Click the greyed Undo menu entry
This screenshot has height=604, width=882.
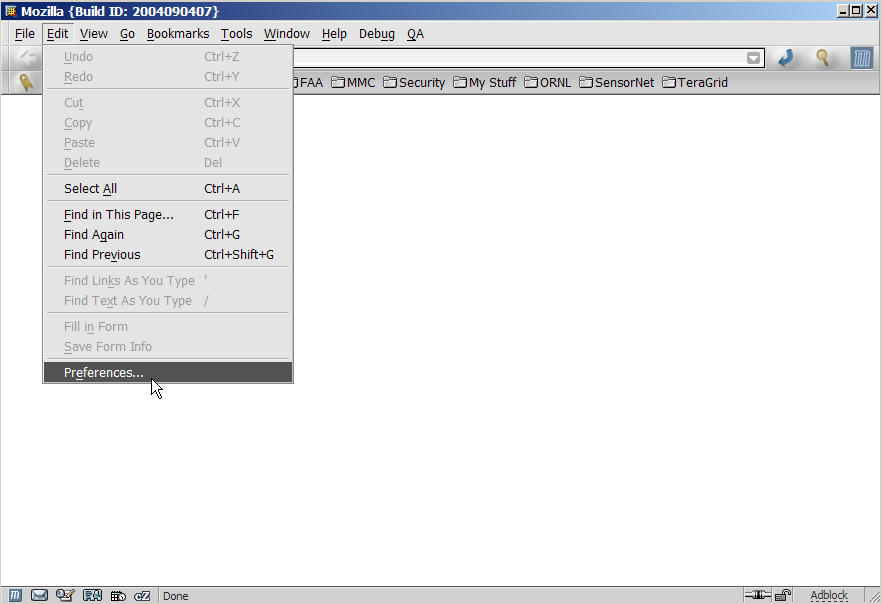pyautogui.click(x=168, y=57)
